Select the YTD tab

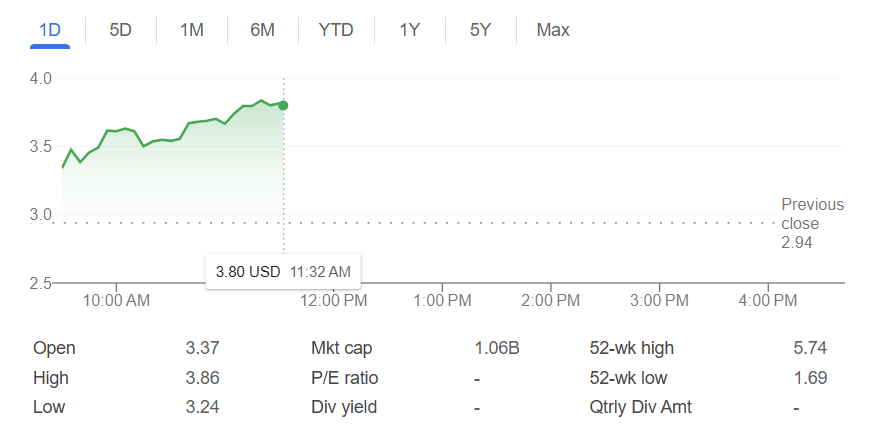[x=336, y=30]
